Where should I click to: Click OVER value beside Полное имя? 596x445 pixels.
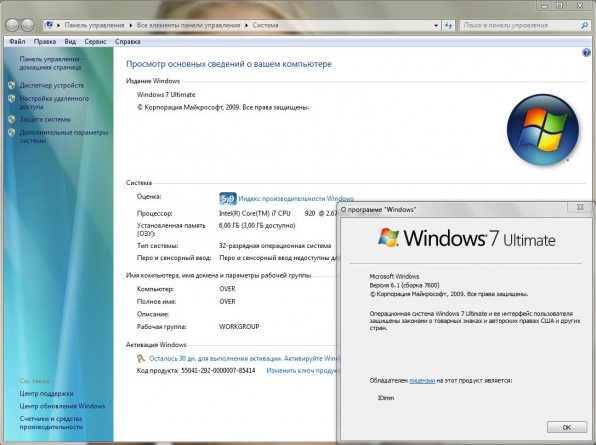click(227, 301)
